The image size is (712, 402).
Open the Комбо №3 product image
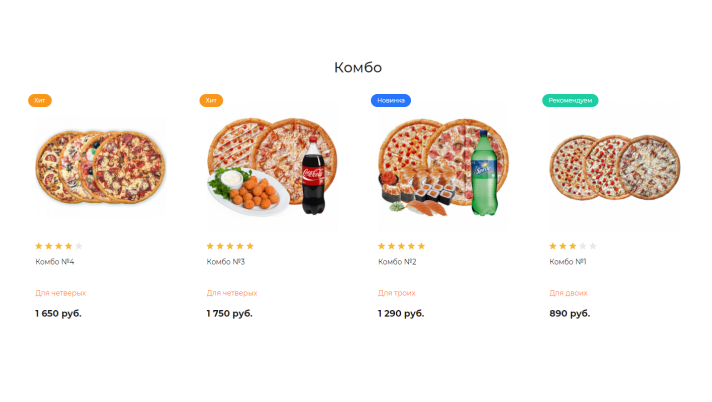pyautogui.click(x=271, y=166)
